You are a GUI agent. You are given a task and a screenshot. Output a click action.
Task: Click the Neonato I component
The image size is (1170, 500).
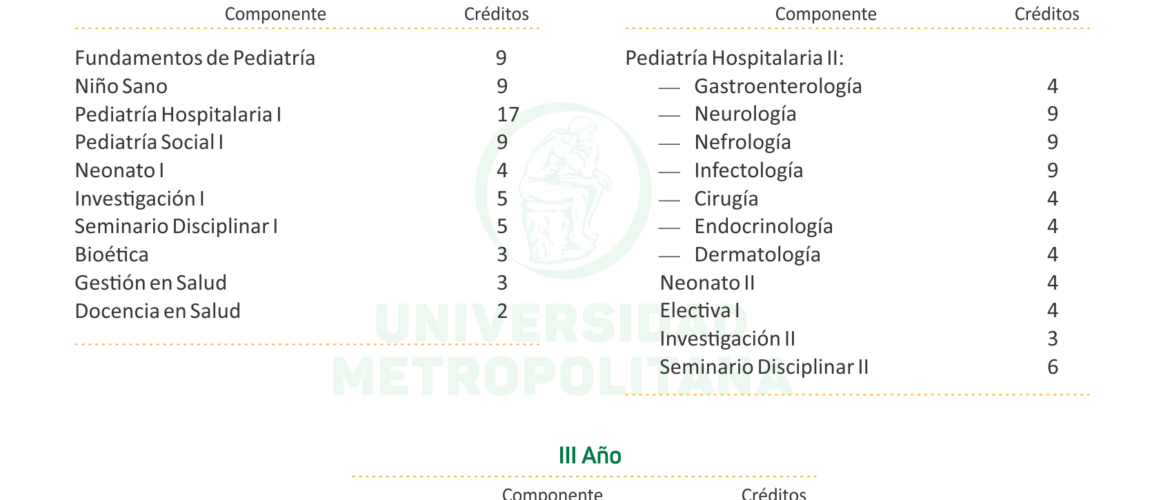(119, 170)
